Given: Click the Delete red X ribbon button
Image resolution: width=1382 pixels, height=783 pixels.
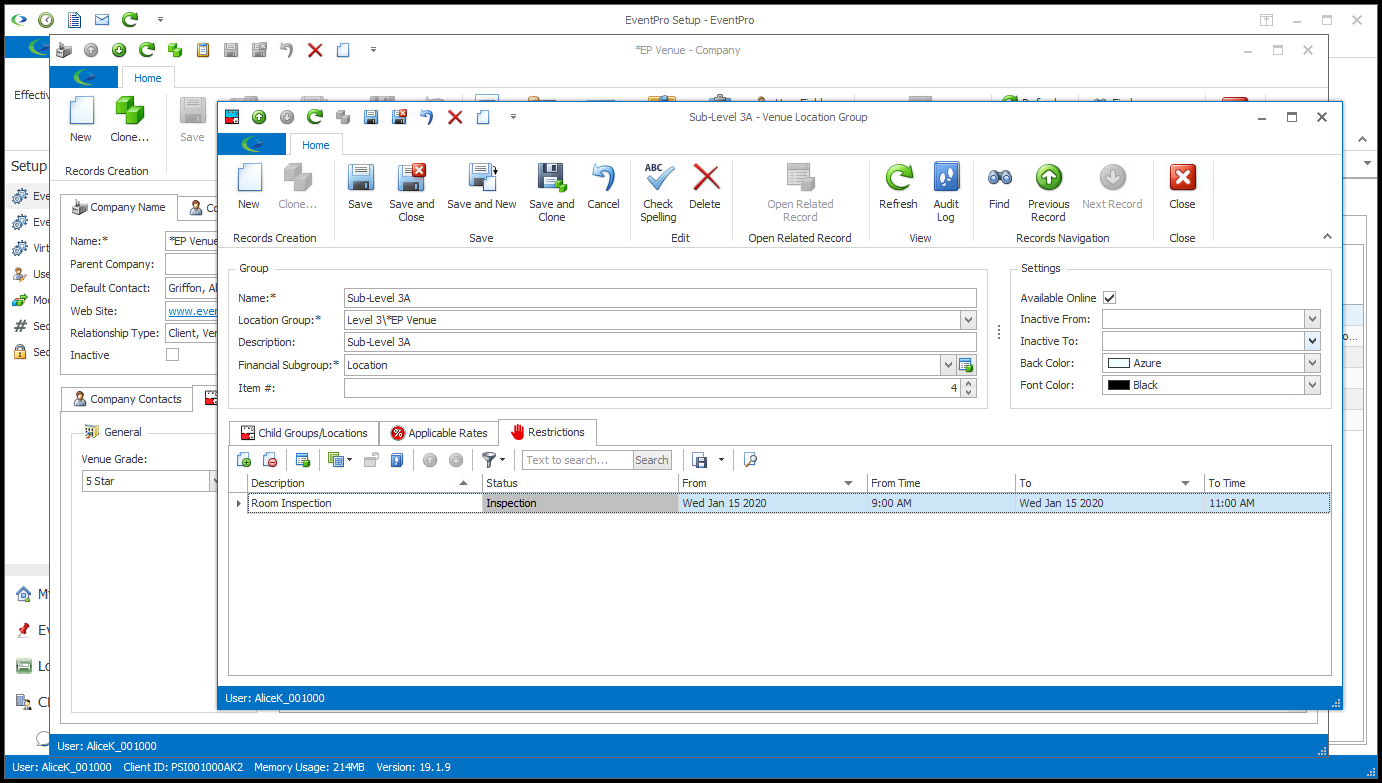Looking at the screenshot, I should coord(705,187).
